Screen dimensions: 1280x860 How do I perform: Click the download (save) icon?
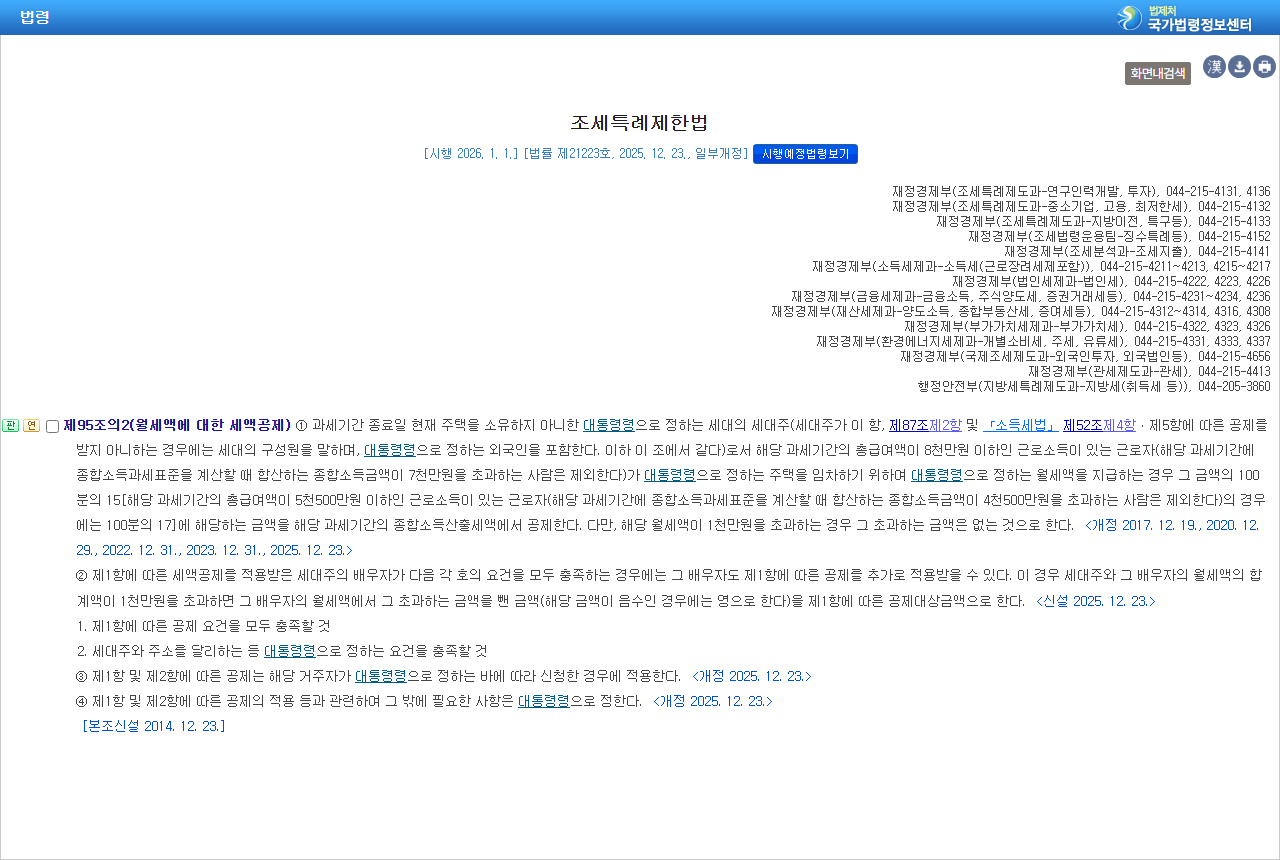click(x=1239, y=67)
